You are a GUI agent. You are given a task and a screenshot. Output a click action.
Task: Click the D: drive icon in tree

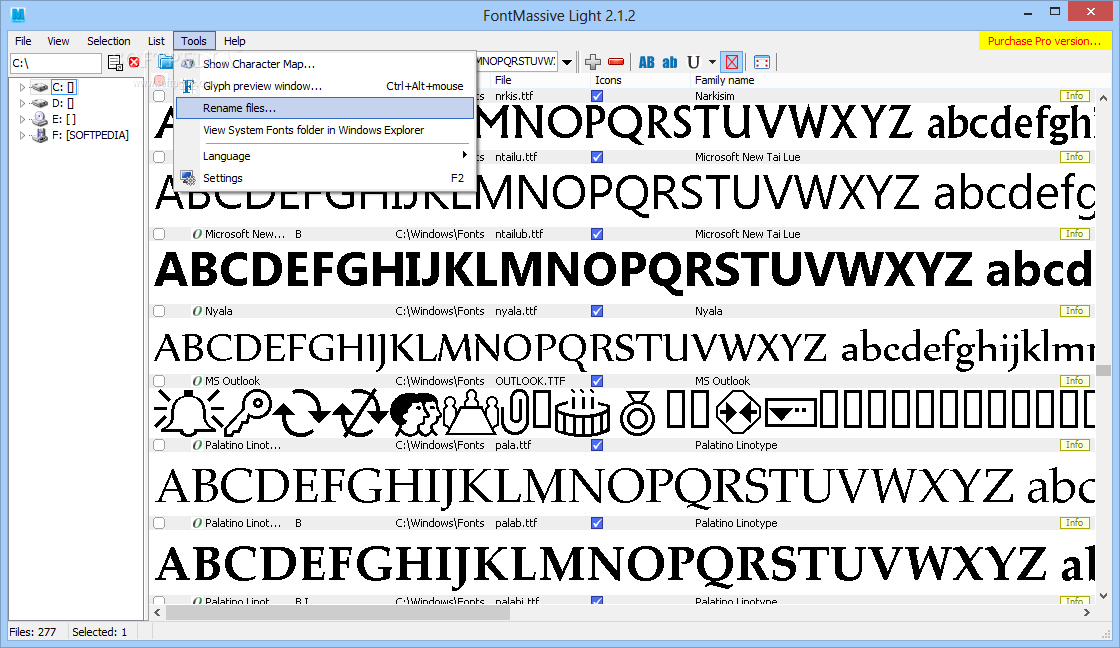click(x=39, y=104)
